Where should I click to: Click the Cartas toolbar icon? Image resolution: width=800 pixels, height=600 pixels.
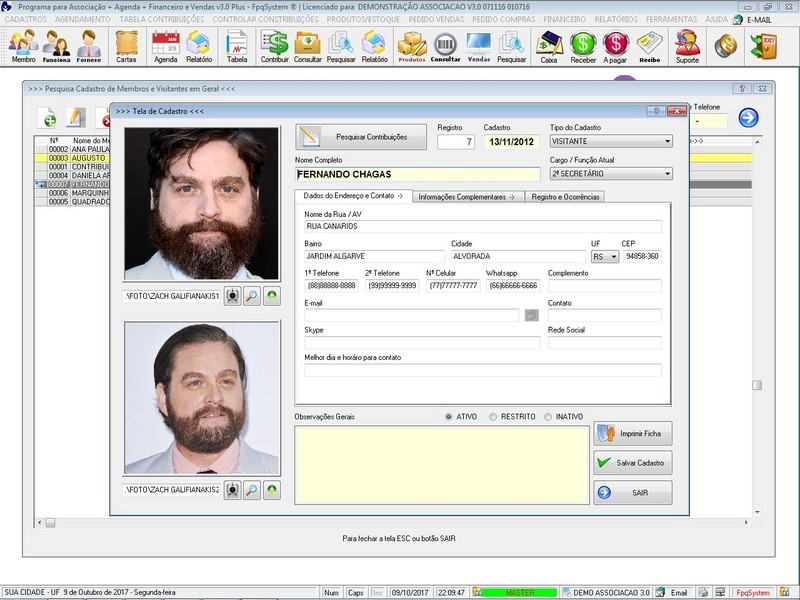[126, 46]
